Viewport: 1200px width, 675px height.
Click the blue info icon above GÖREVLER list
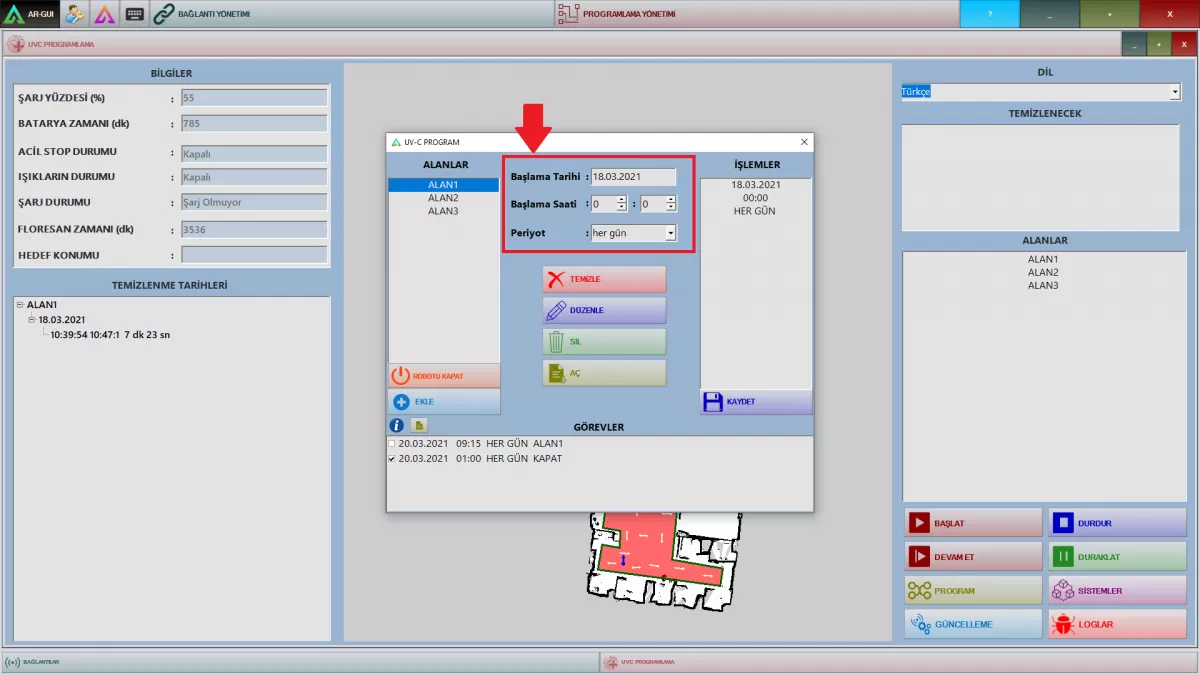(396, 426)
